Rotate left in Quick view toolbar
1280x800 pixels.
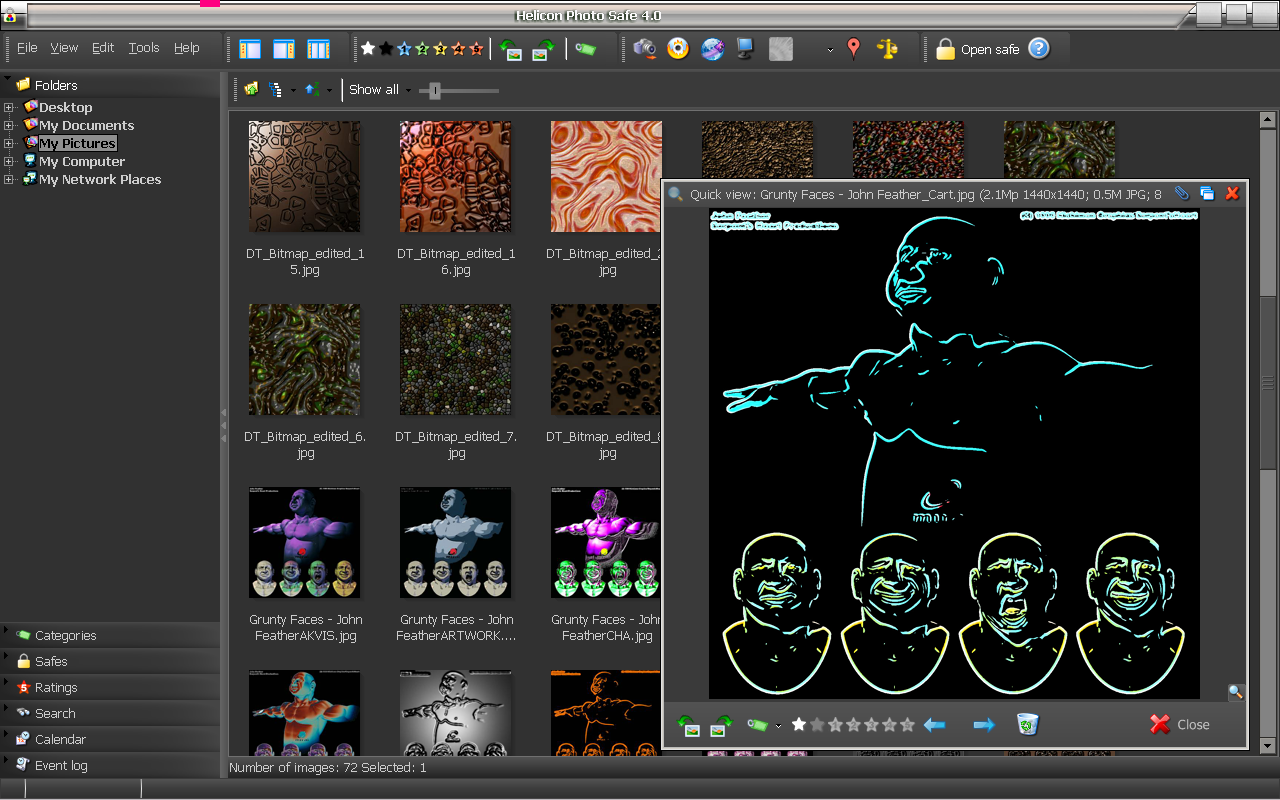click(x=688, y=725)
